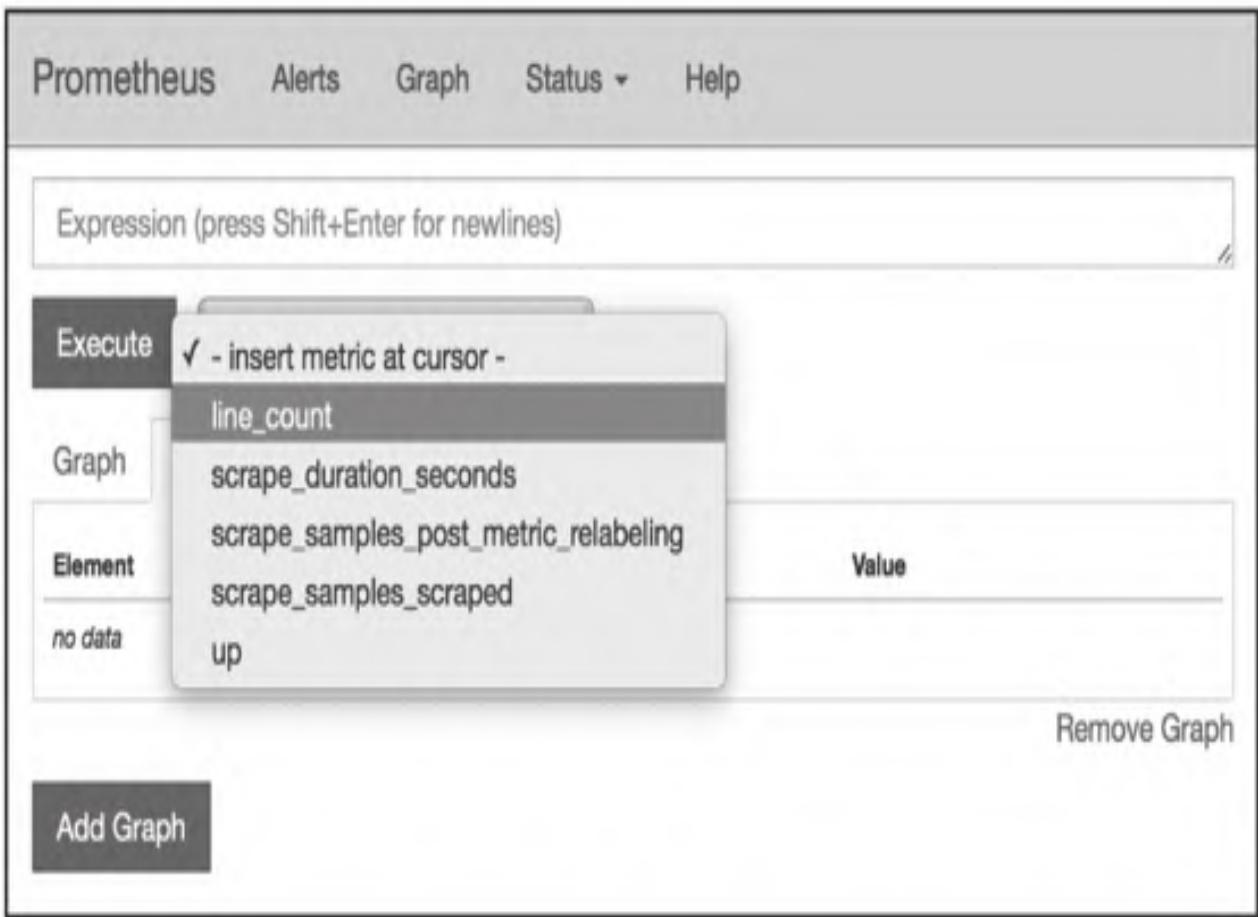The image size is (1258, 917).
Task: Click the Remove Graph link
Action: [x=1144, y=729]
